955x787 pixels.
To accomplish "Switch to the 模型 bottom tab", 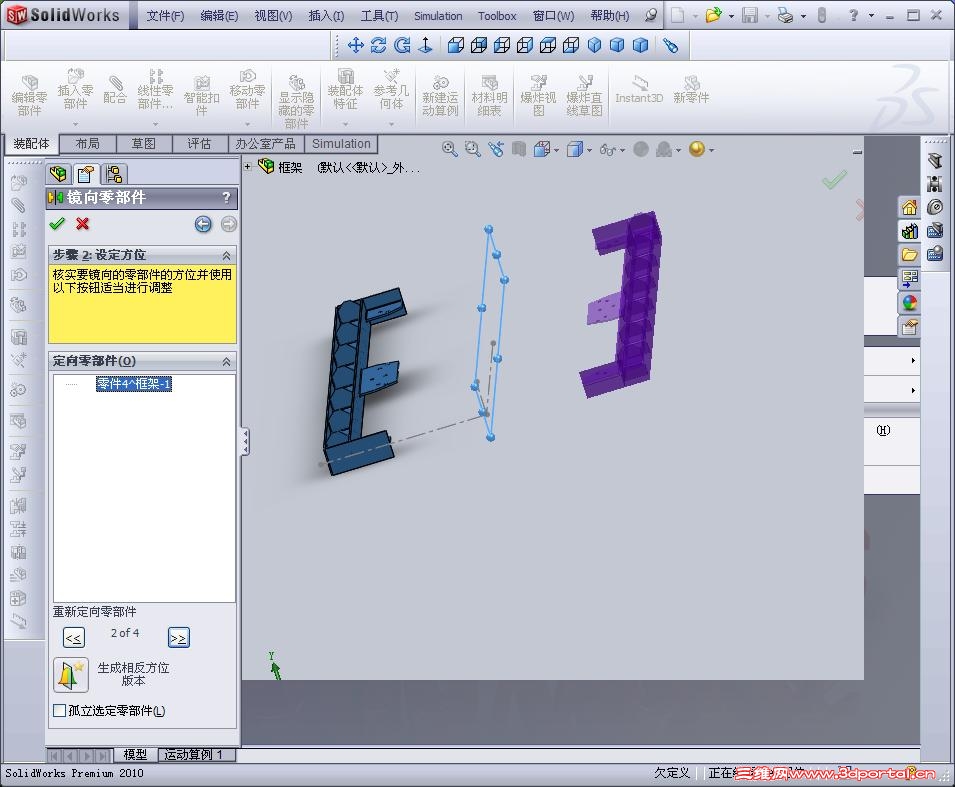I will click(x=135, y=755).
